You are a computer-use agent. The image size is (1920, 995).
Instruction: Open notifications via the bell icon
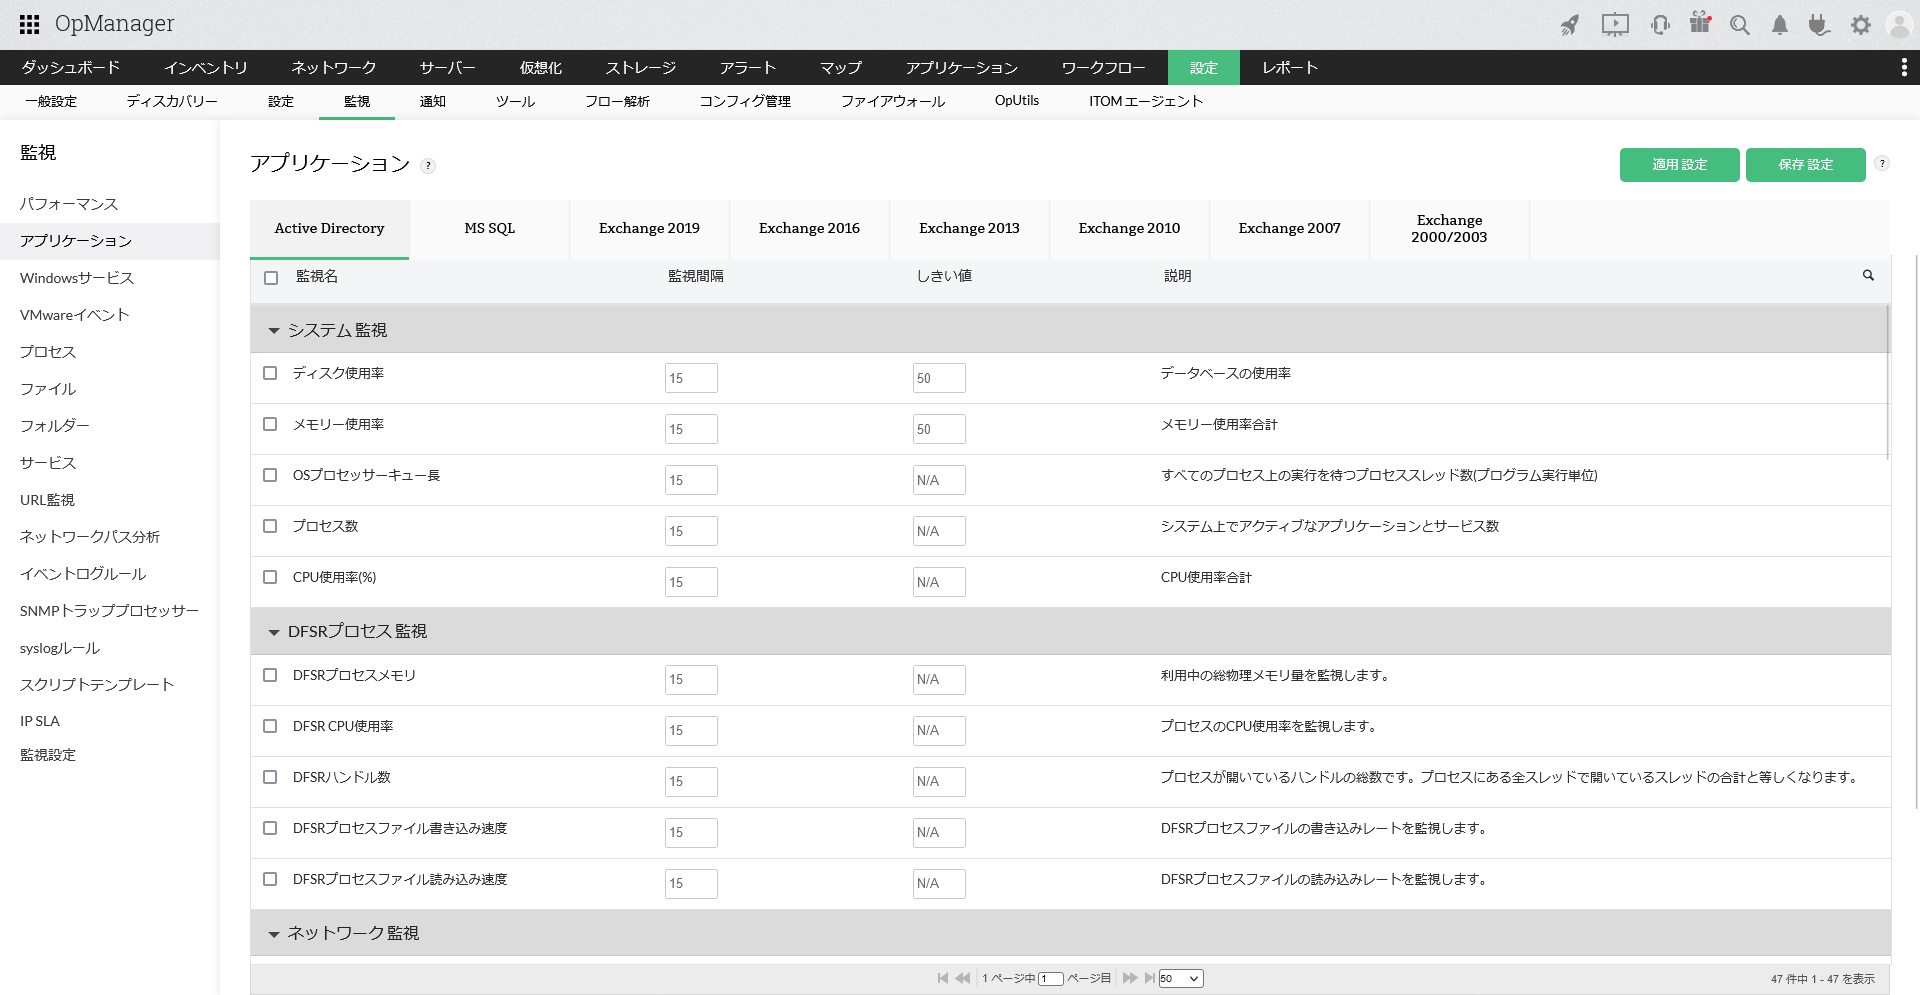1779,25
